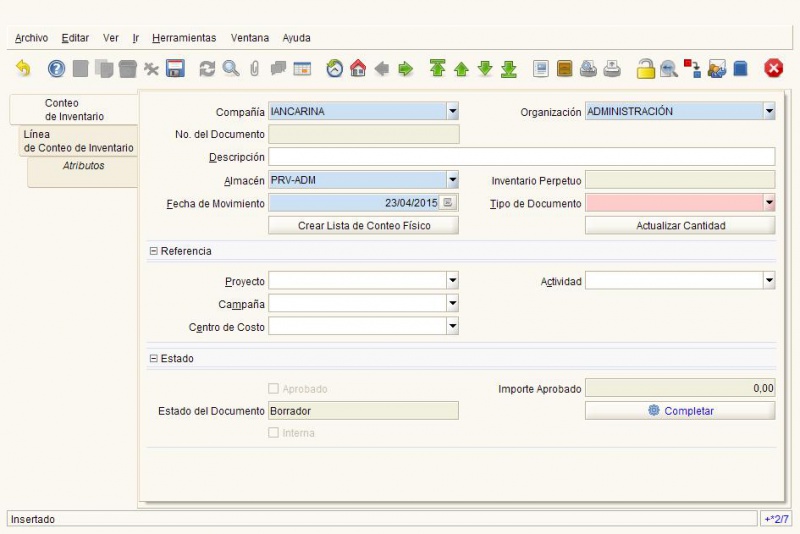800x534 pixels.
Task: Open the history clock icon
Action: [334, 68]
